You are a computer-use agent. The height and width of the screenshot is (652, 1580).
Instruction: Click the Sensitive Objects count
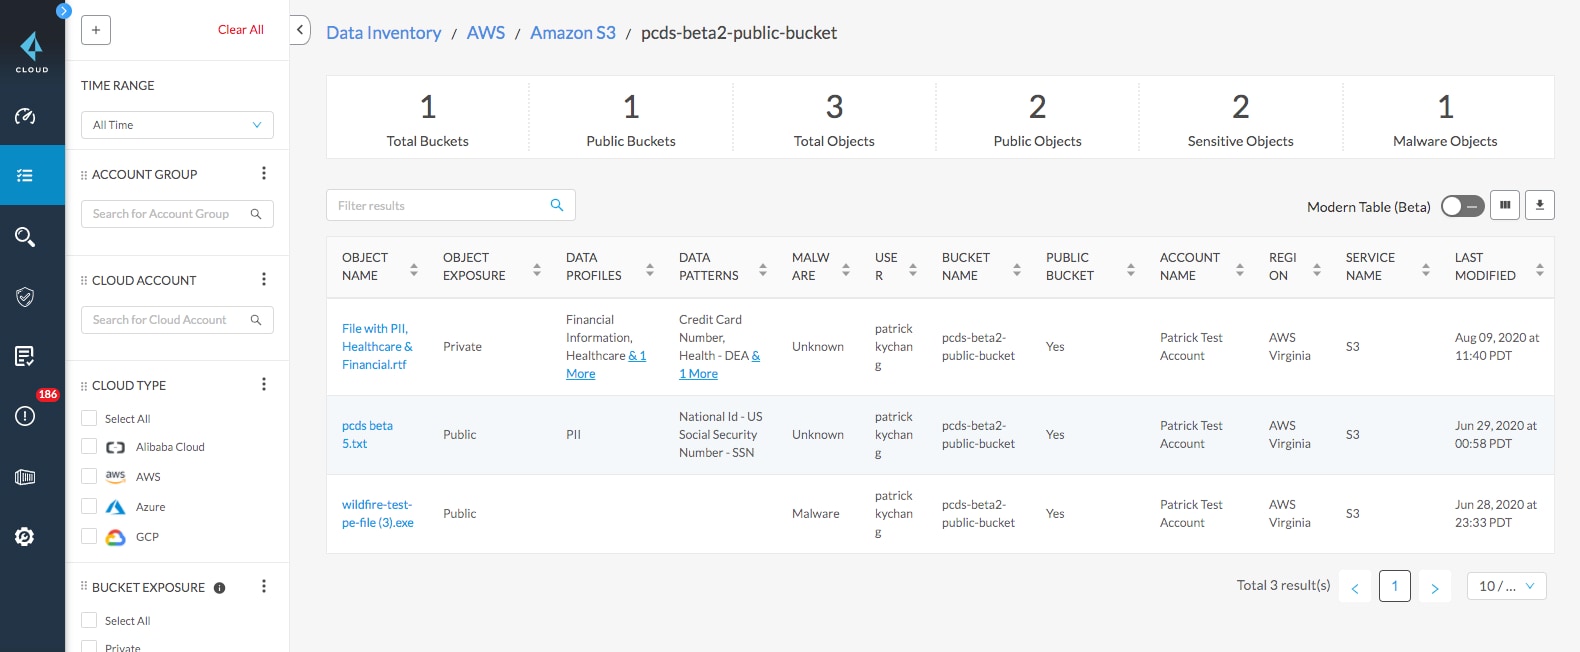[1240, 107]
